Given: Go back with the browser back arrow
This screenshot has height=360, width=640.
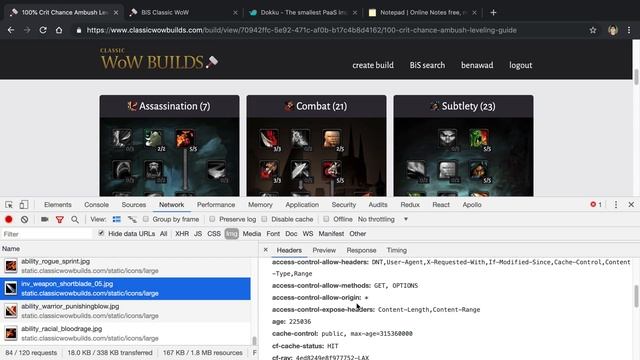Looking at the screenshot, I should point(11,30).
